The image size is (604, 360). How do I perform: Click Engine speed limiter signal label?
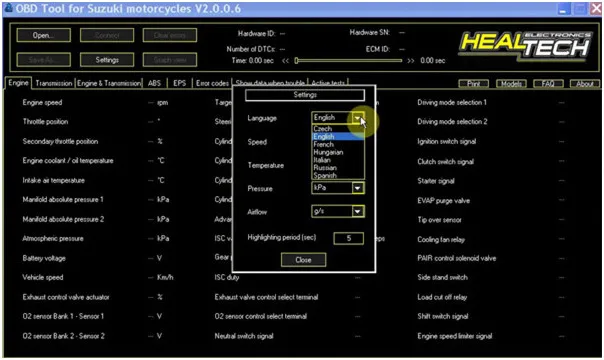click(x=455, y=336)
